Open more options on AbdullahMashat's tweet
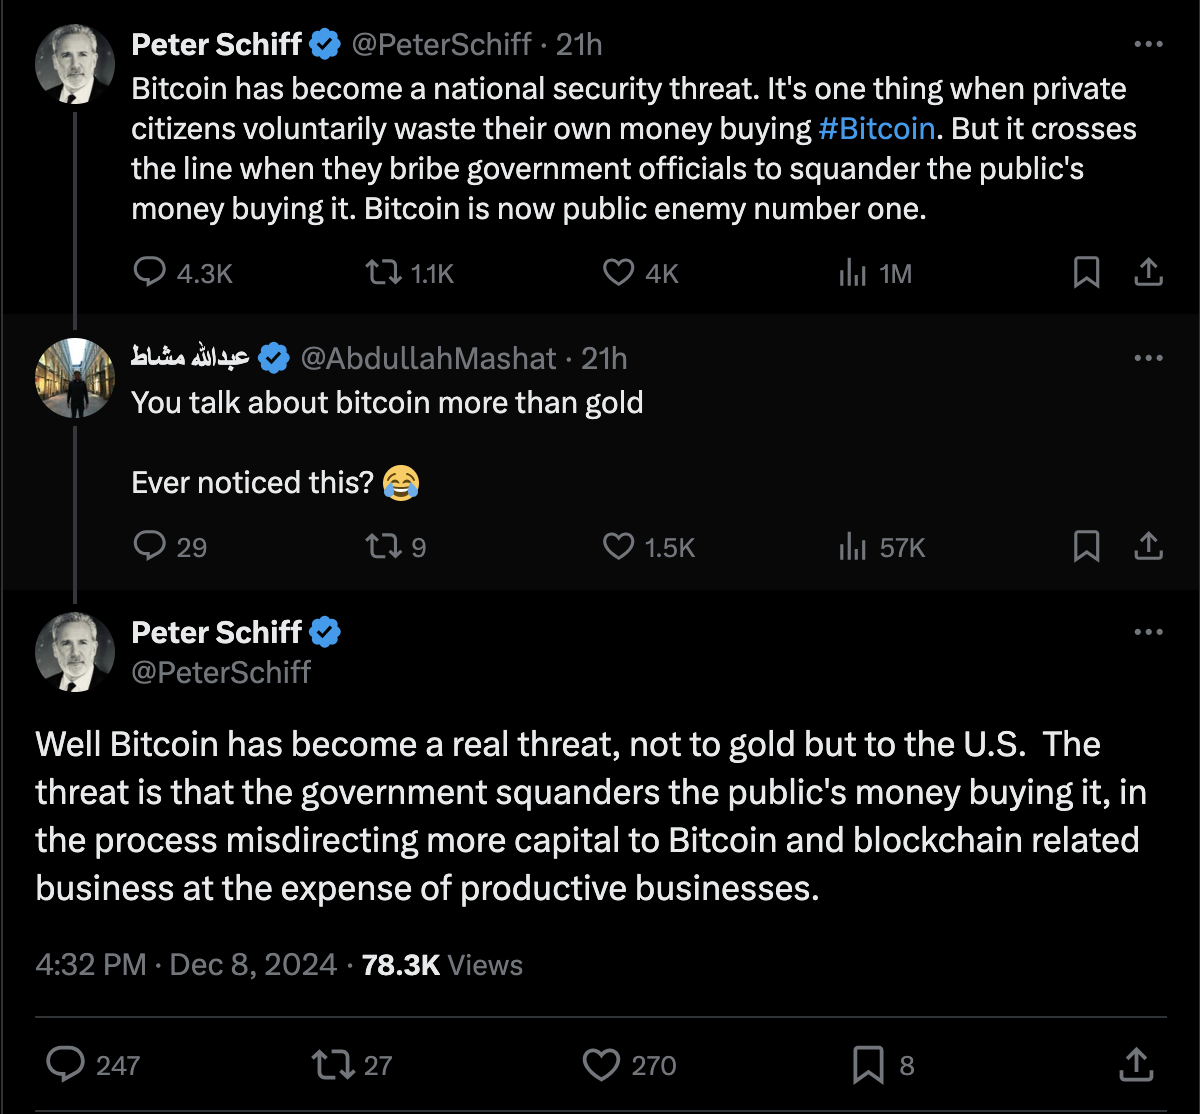This screenshot has height=1114, width=1200. pyautogui.click(x=1148, y=358)
